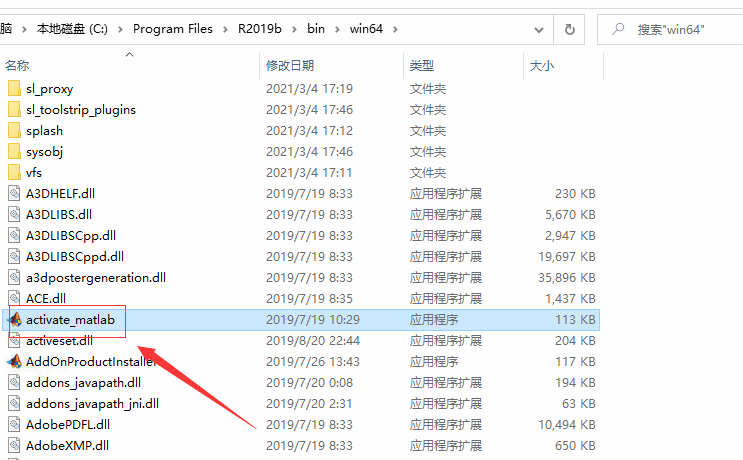Select the A3DLIBS.dll file name
The image size is (743, 460).
coord(59,214)
